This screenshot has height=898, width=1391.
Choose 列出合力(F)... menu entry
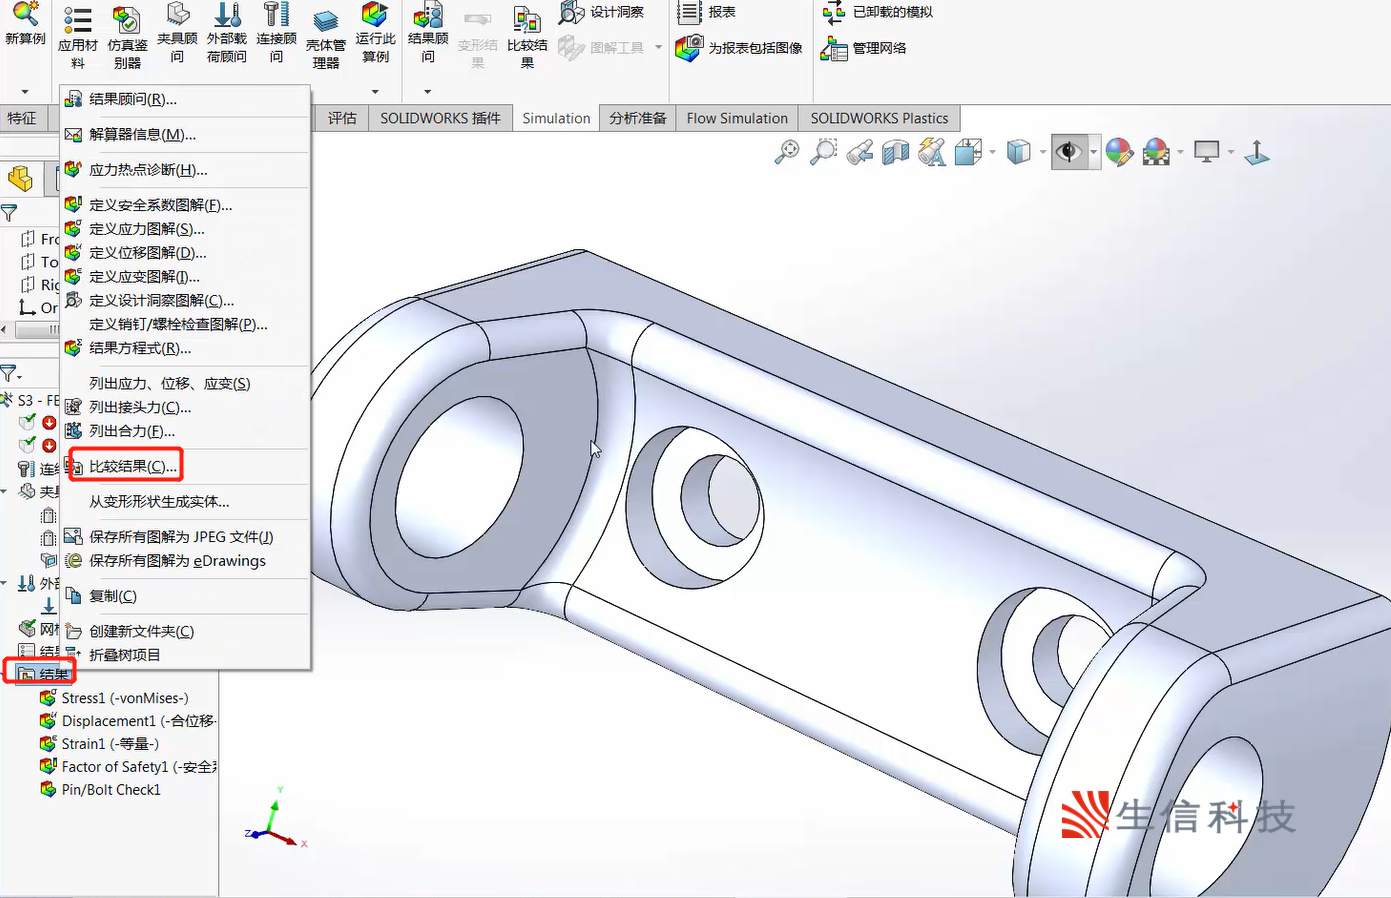pos(185,431)
